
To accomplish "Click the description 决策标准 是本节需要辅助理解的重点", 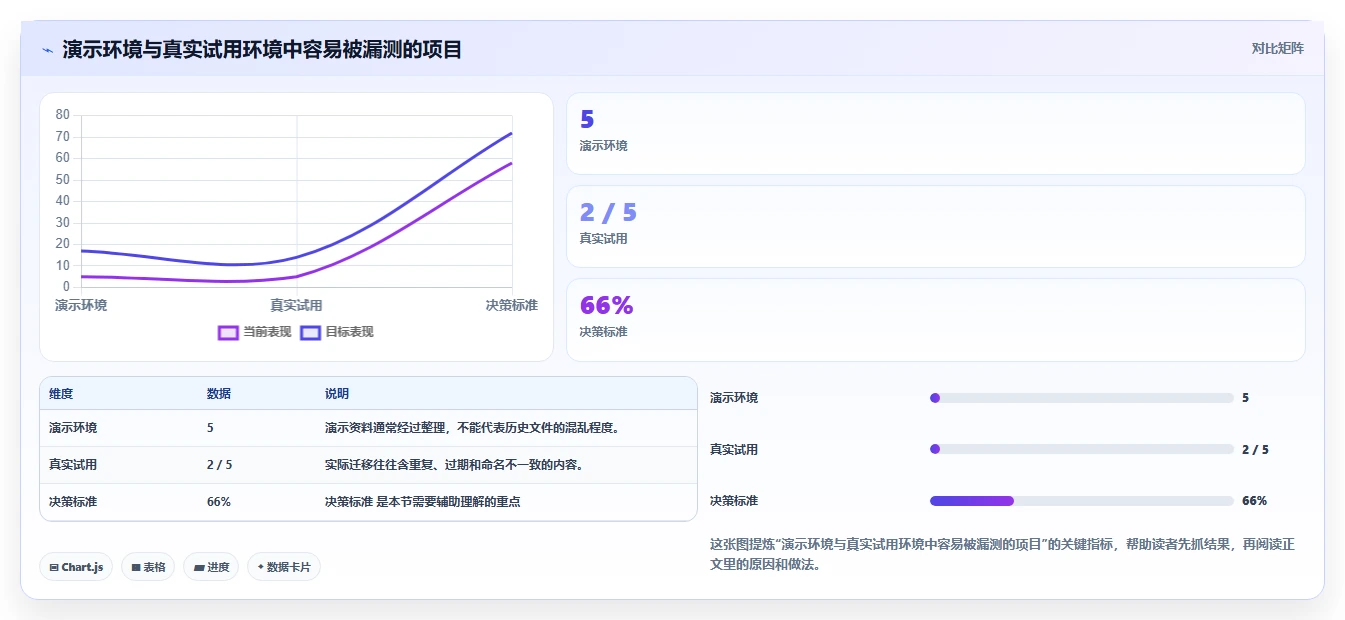I will click(422, 502).
